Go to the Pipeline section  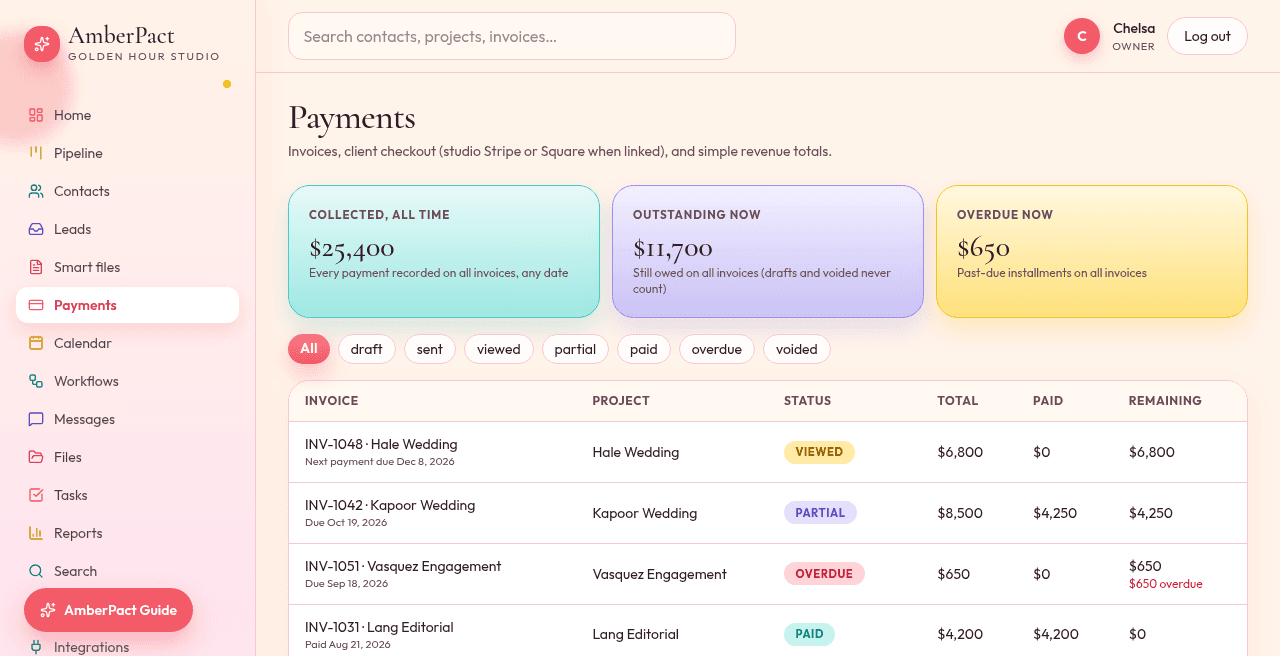click(127, 153)
